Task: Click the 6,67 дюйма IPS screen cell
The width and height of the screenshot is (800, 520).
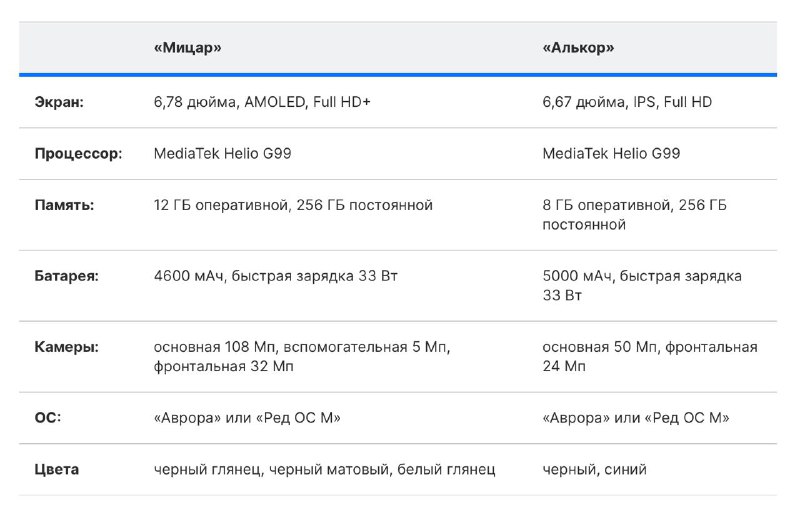Action: coord(627,102)
